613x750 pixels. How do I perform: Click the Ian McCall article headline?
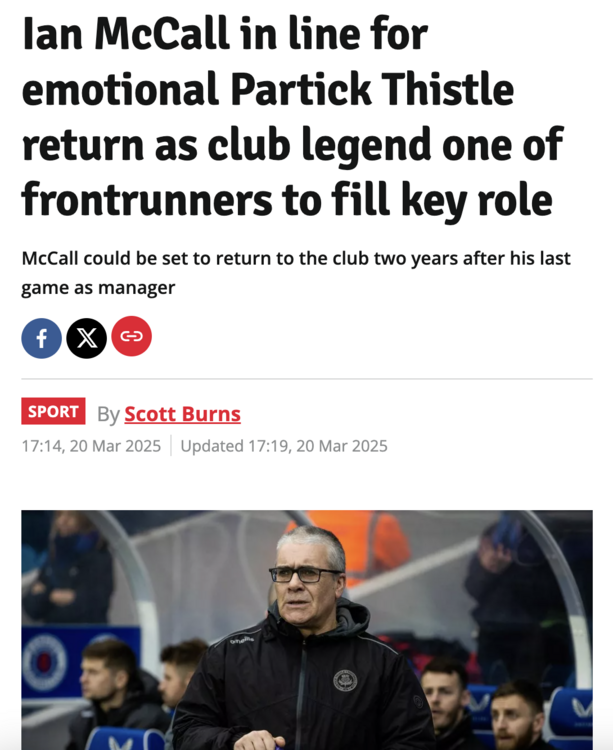[293, 117]
